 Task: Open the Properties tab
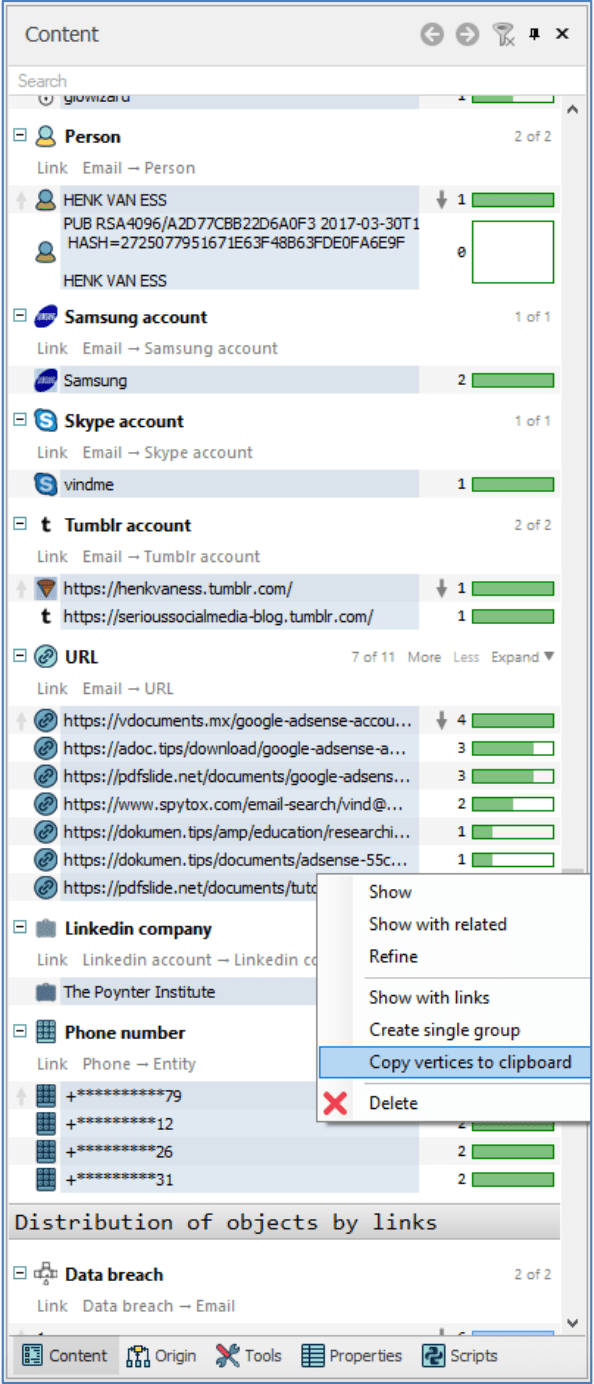(352, 1356)
